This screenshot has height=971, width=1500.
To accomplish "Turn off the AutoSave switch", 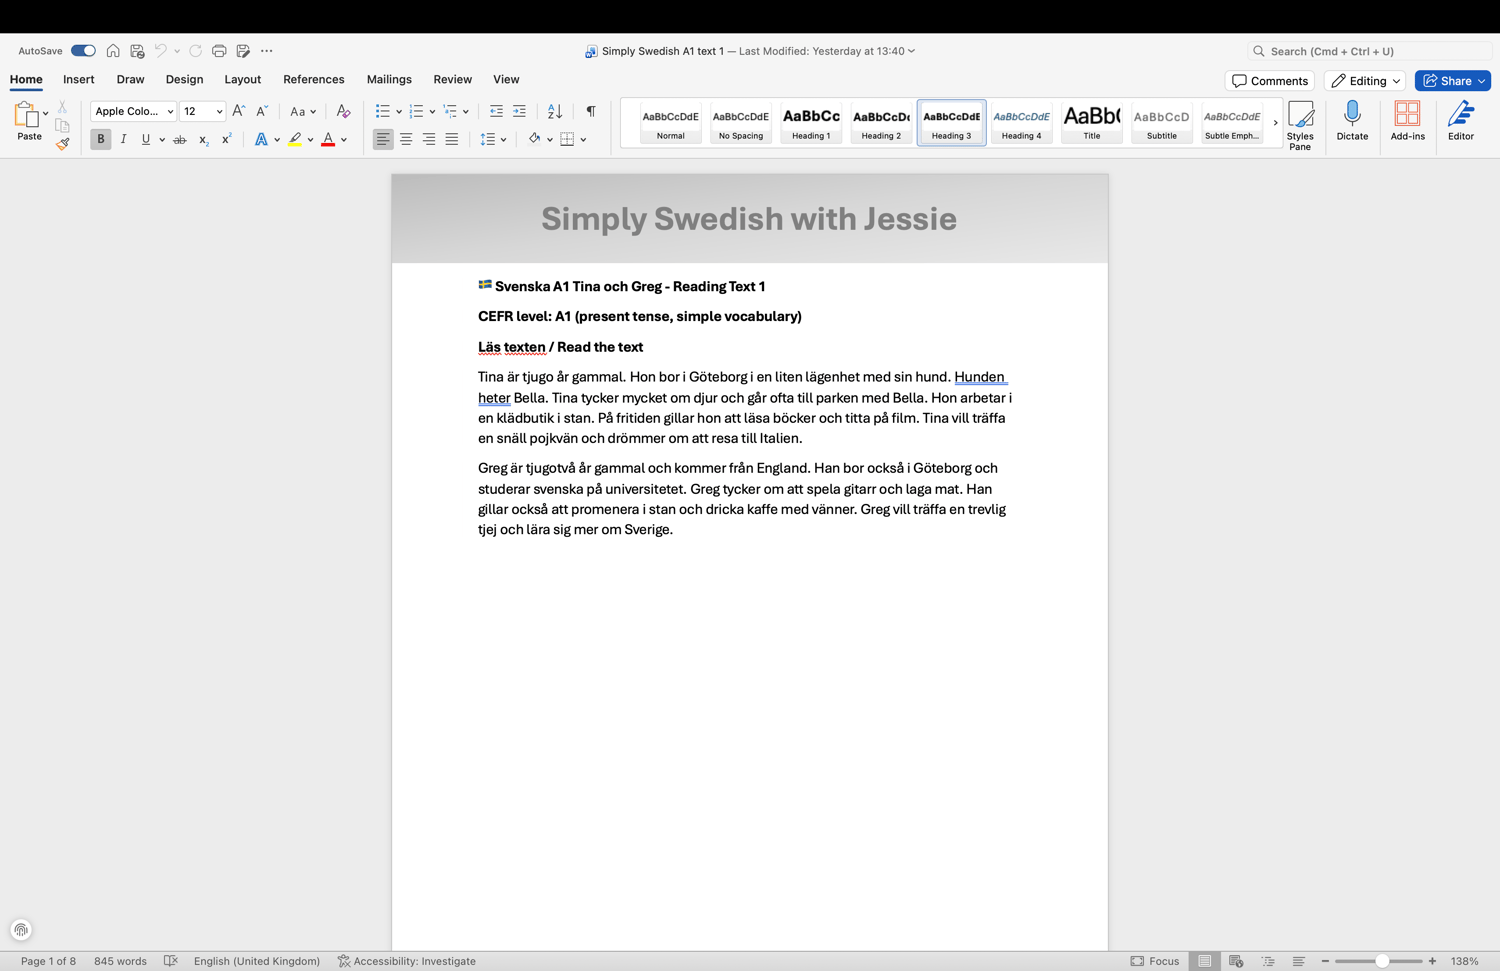I will coord(83,51).
